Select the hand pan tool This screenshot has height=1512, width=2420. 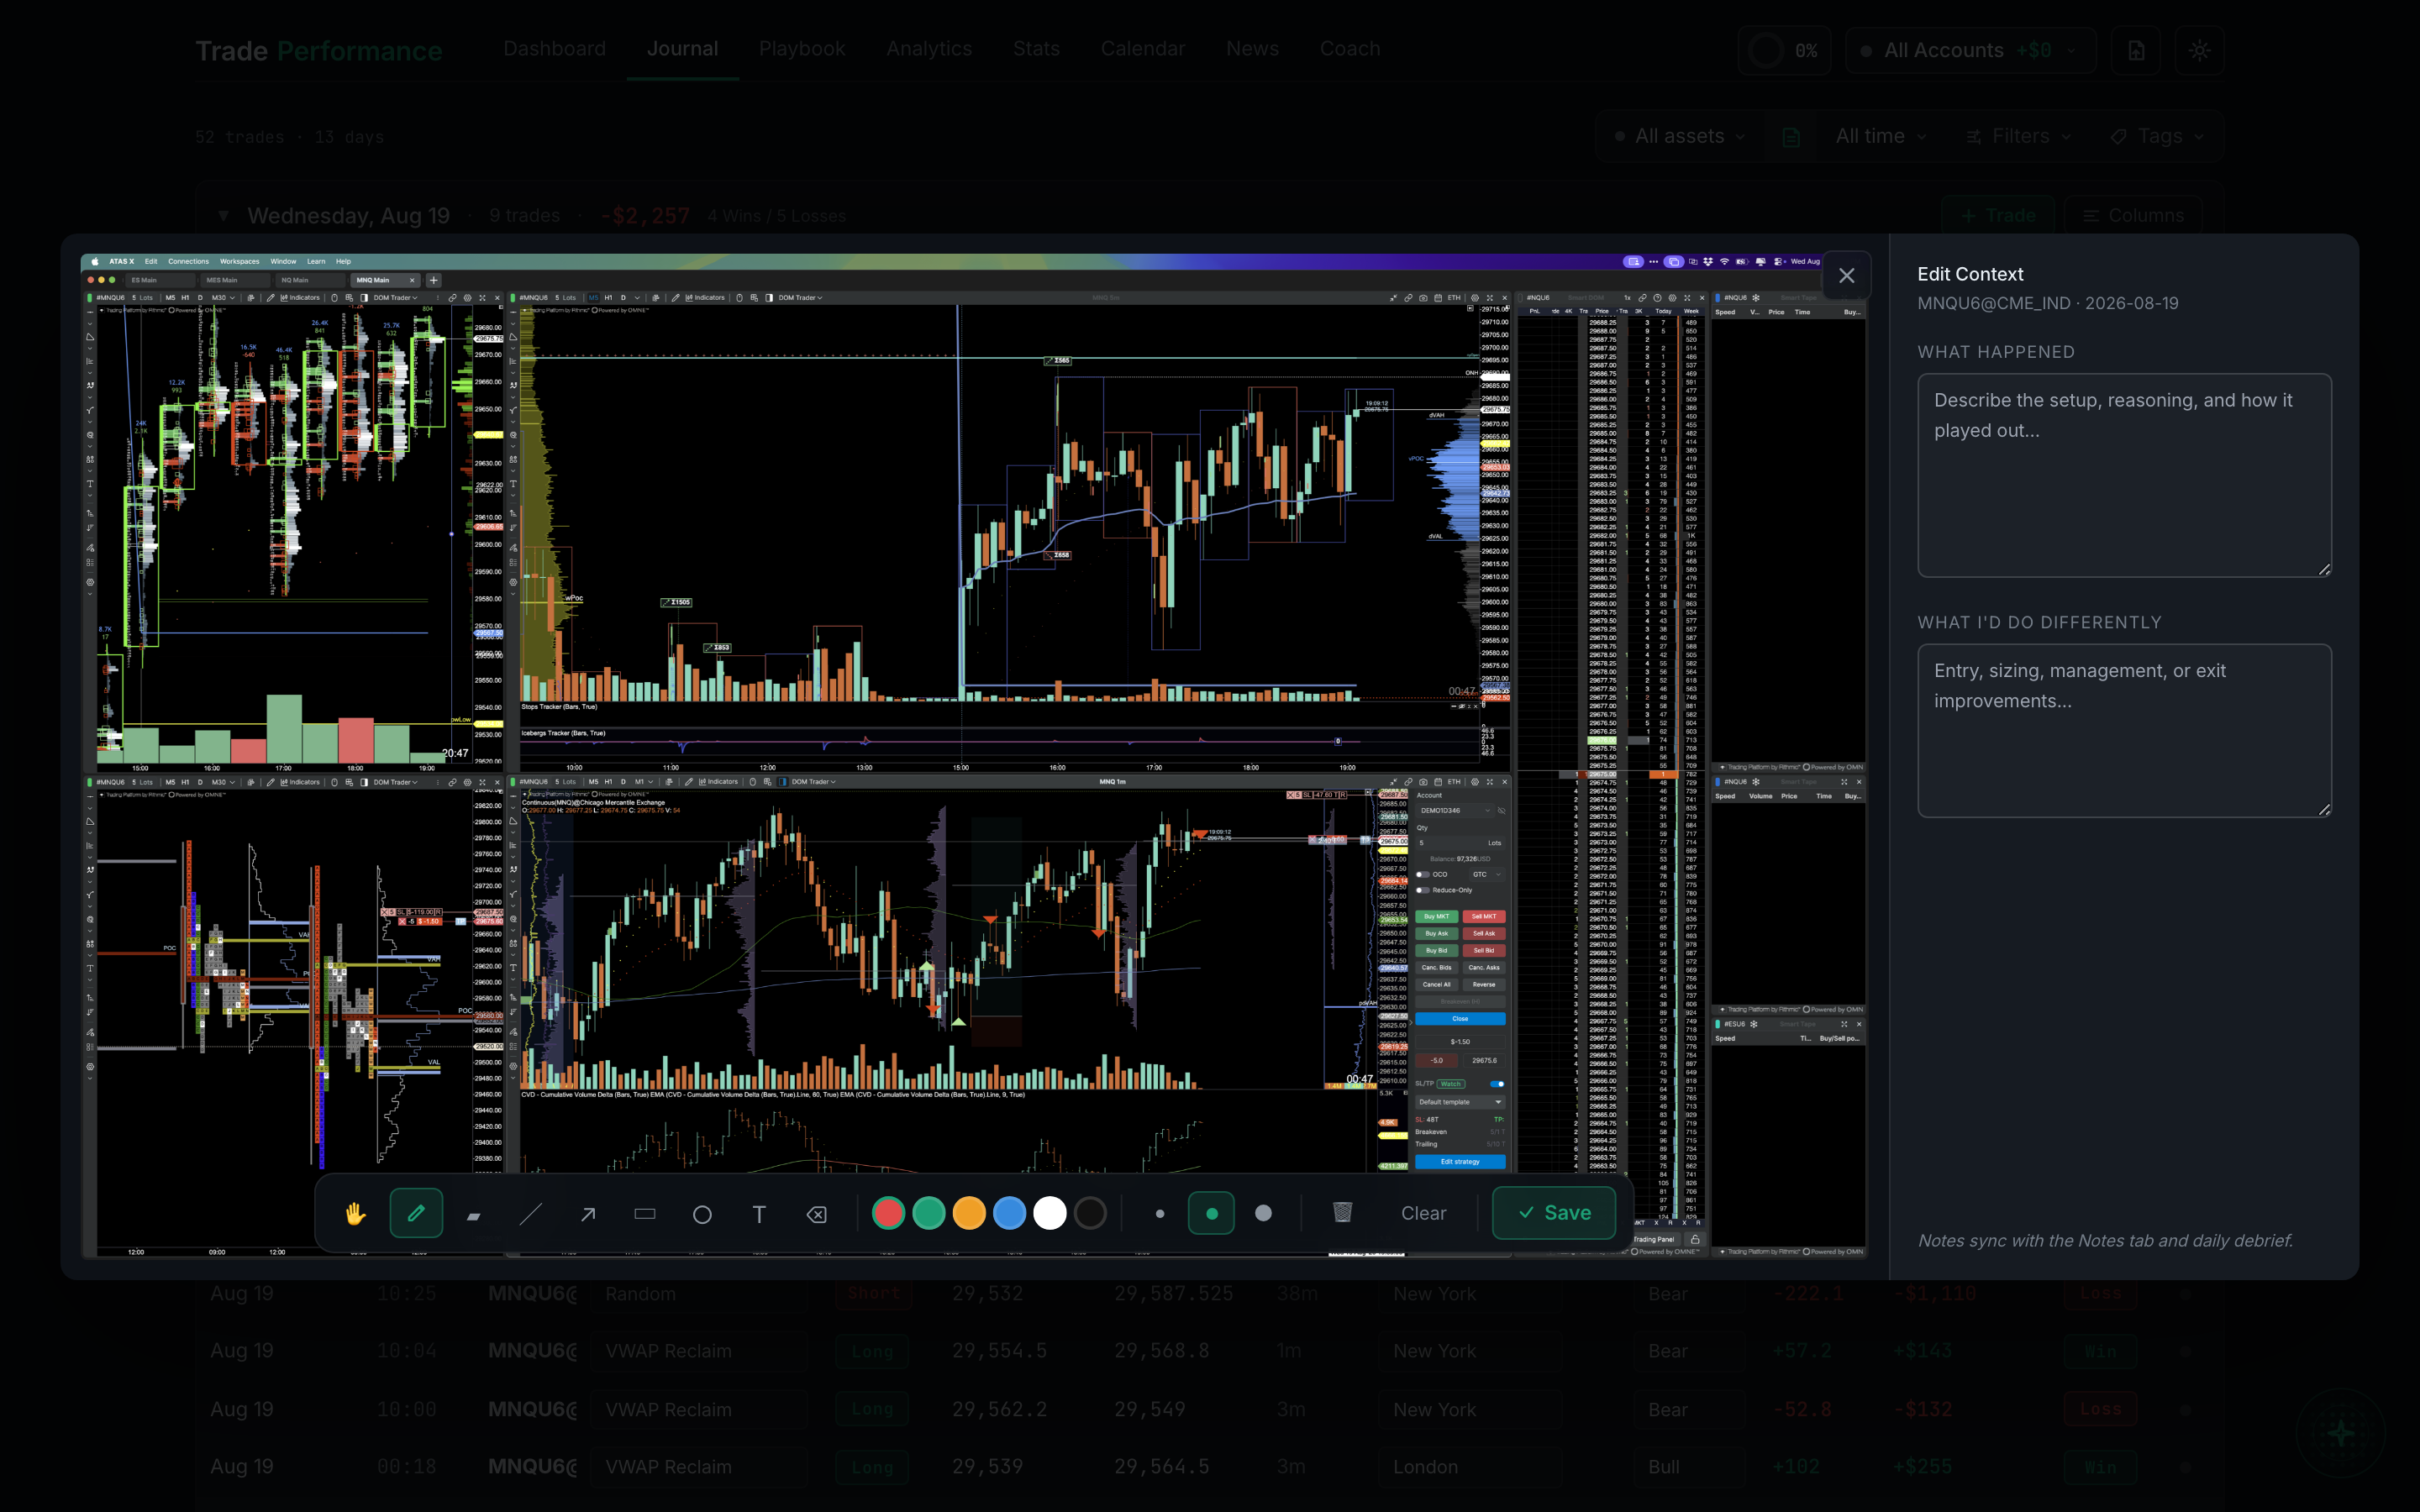click(355, 1213)
